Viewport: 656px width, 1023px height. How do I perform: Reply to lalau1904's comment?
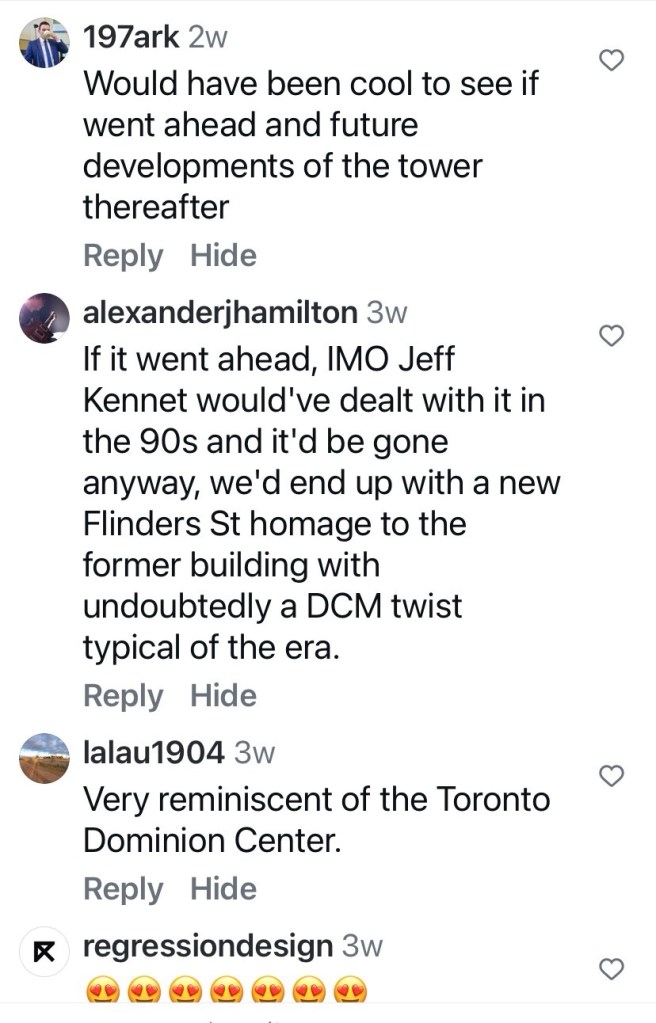pos(122,889)
